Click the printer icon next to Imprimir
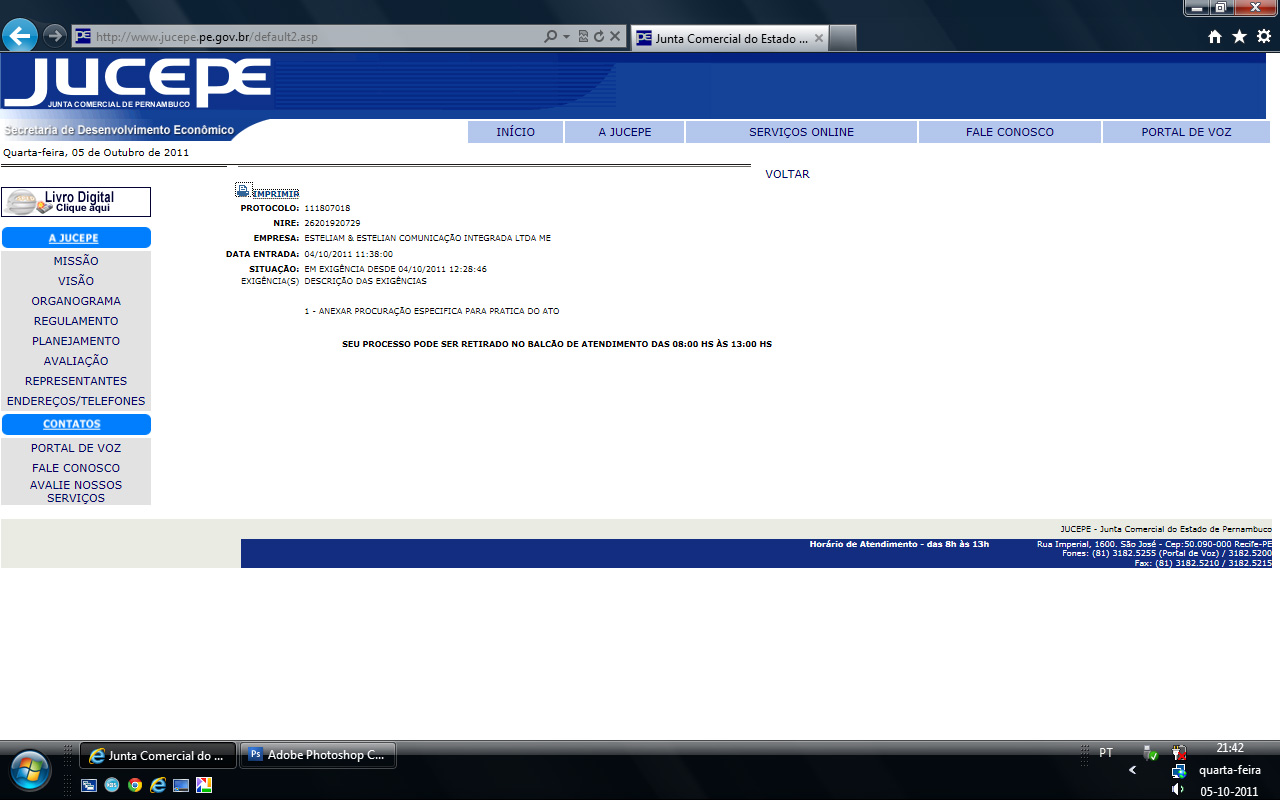This screenshot has width=1280, height=800. coord(242,190)
